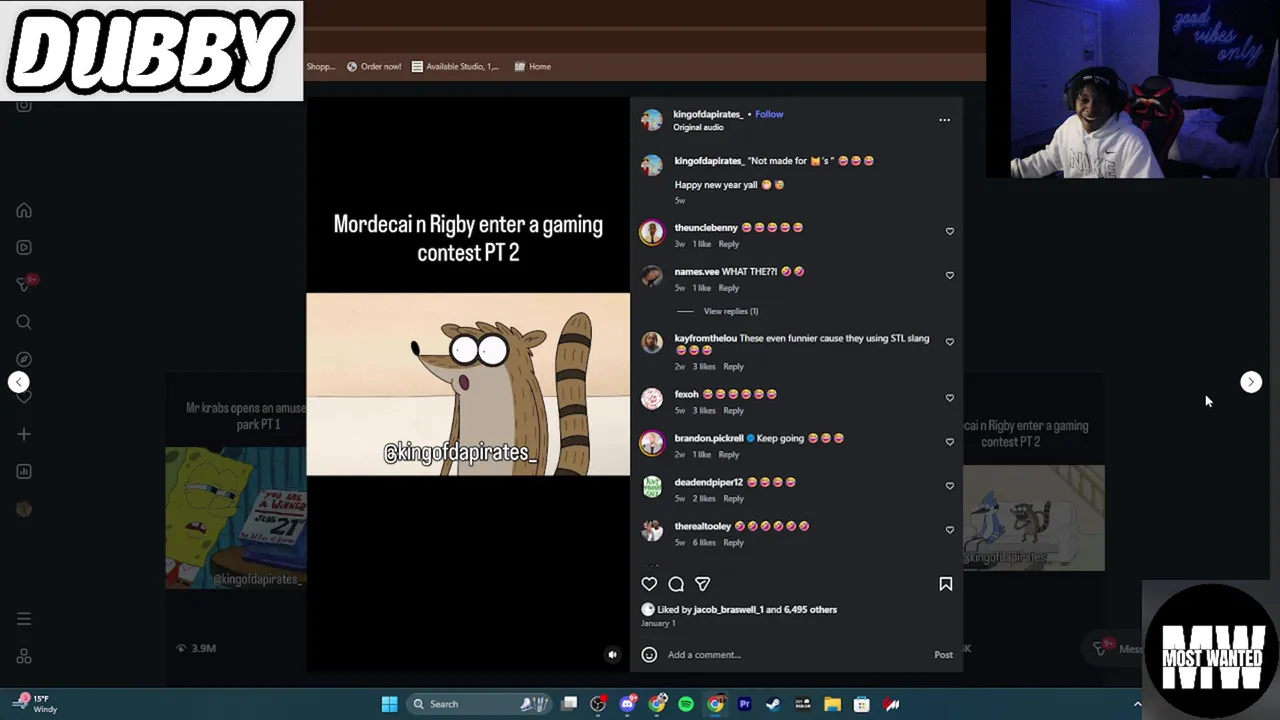Open Spotify from the taskbar
Viewport: 1280px width, 720px height.
686,704
